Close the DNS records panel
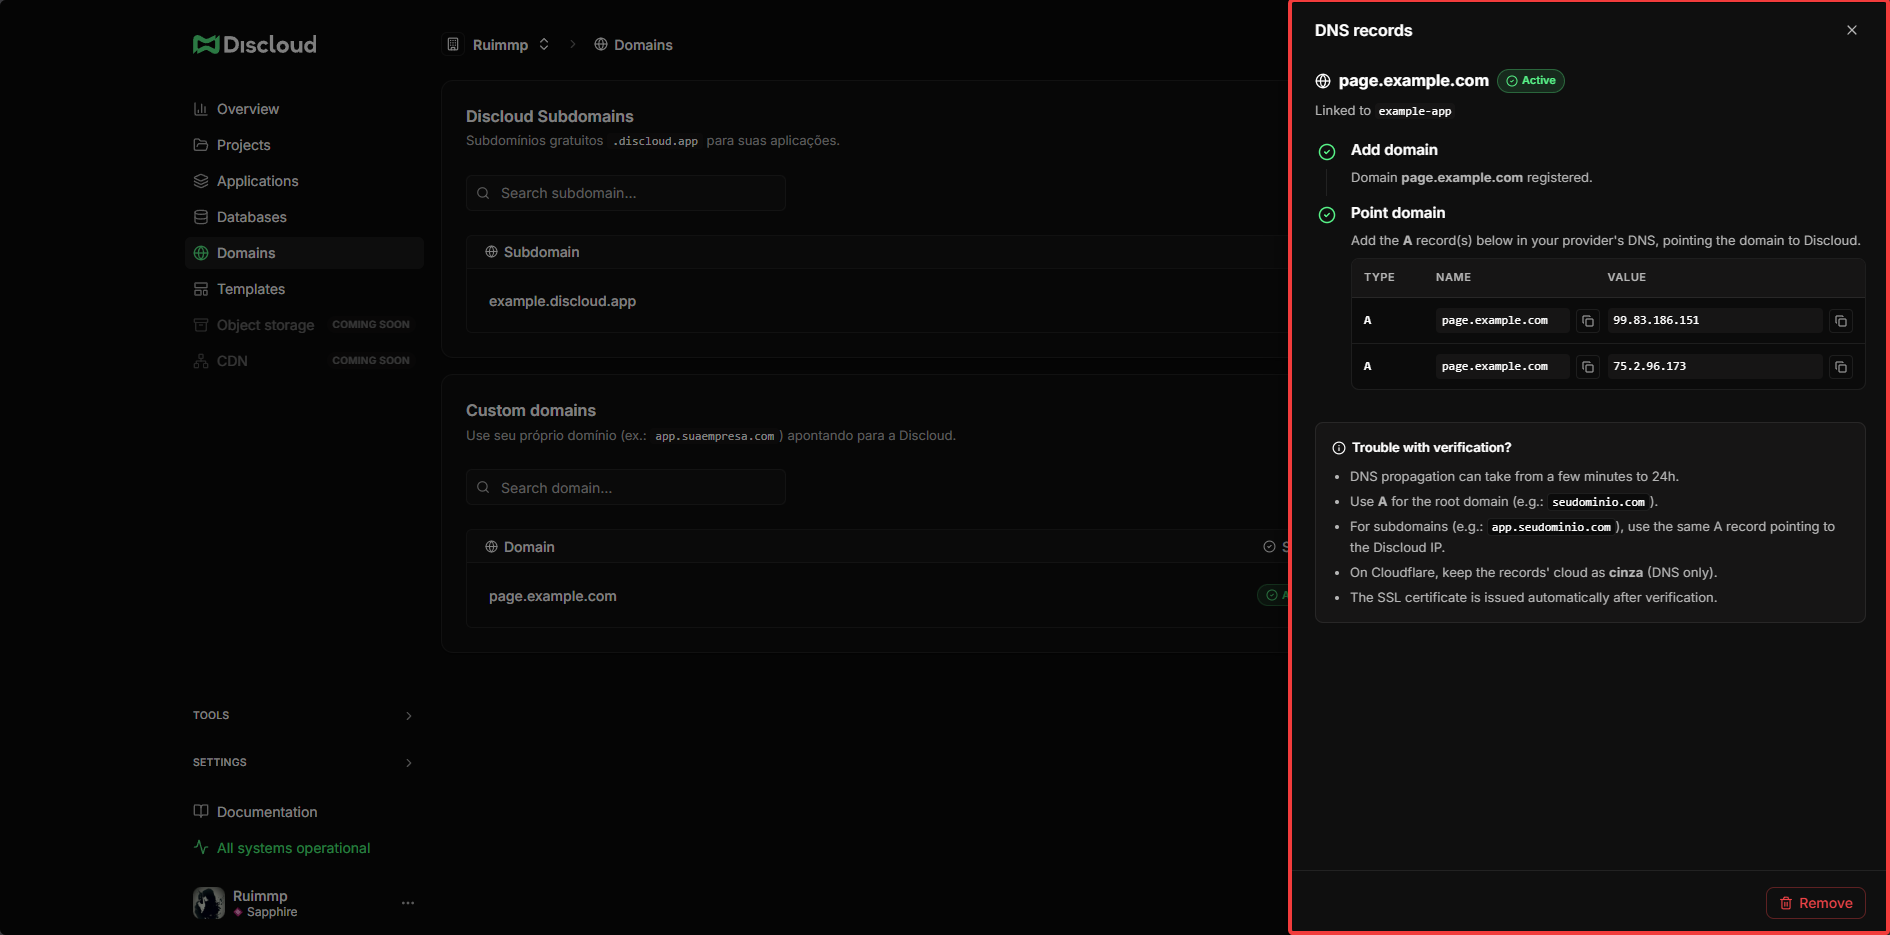 [x=1852, y=30]
